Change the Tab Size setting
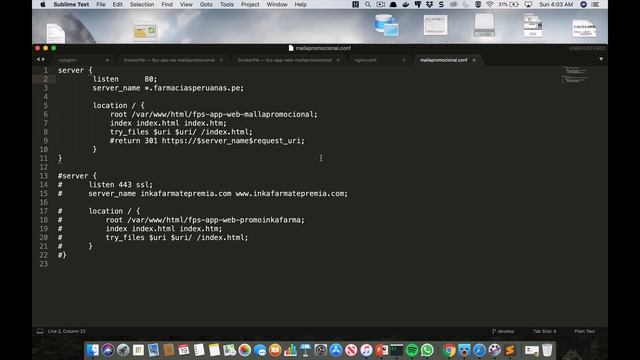The width and height of the screenshot is (640, 360). pyautogui.click(x=544, y=331)
